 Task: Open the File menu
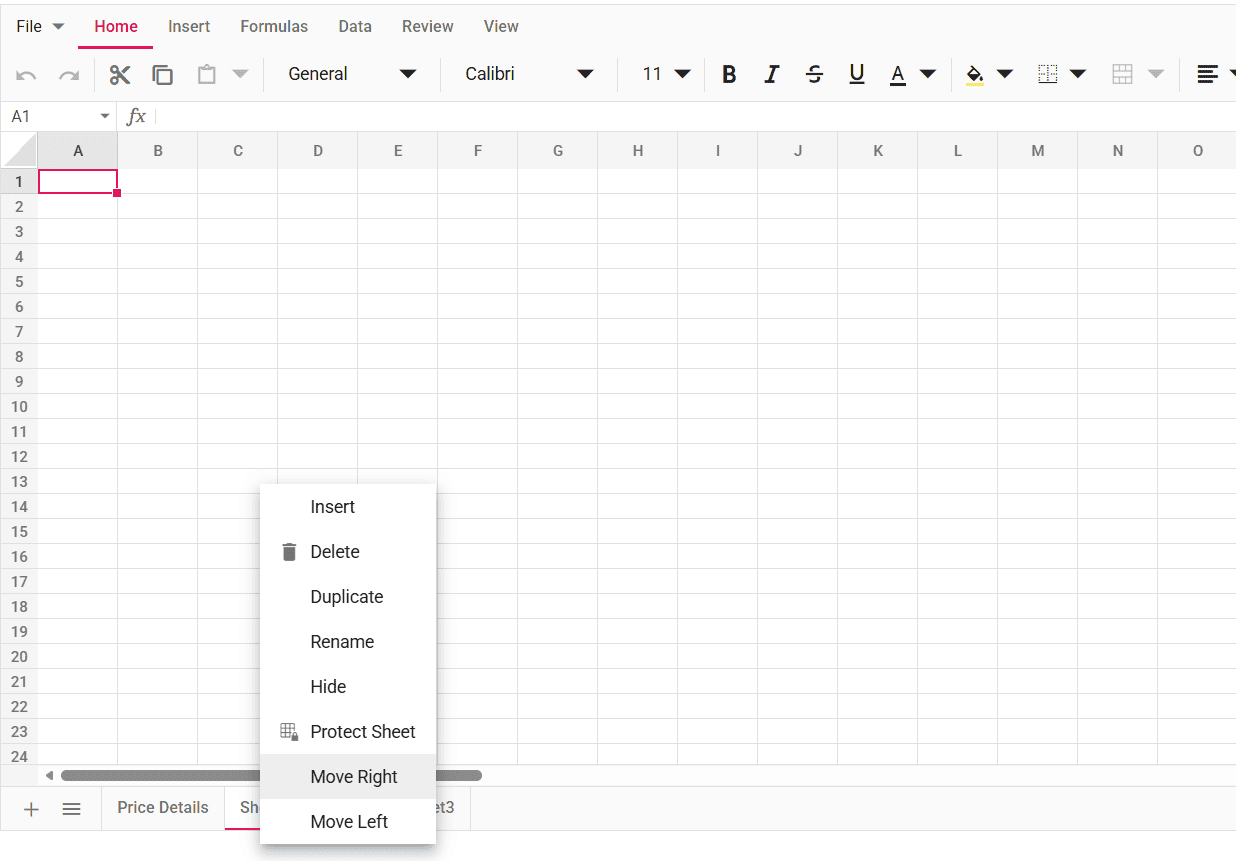tap(40, 26)
